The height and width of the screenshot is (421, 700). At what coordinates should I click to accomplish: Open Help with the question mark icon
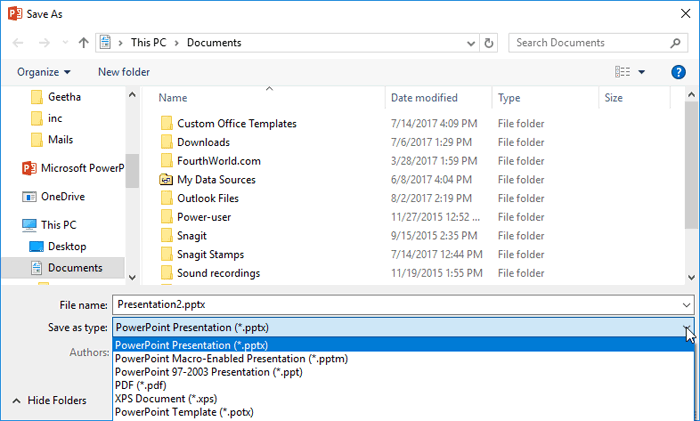point(678,72)
